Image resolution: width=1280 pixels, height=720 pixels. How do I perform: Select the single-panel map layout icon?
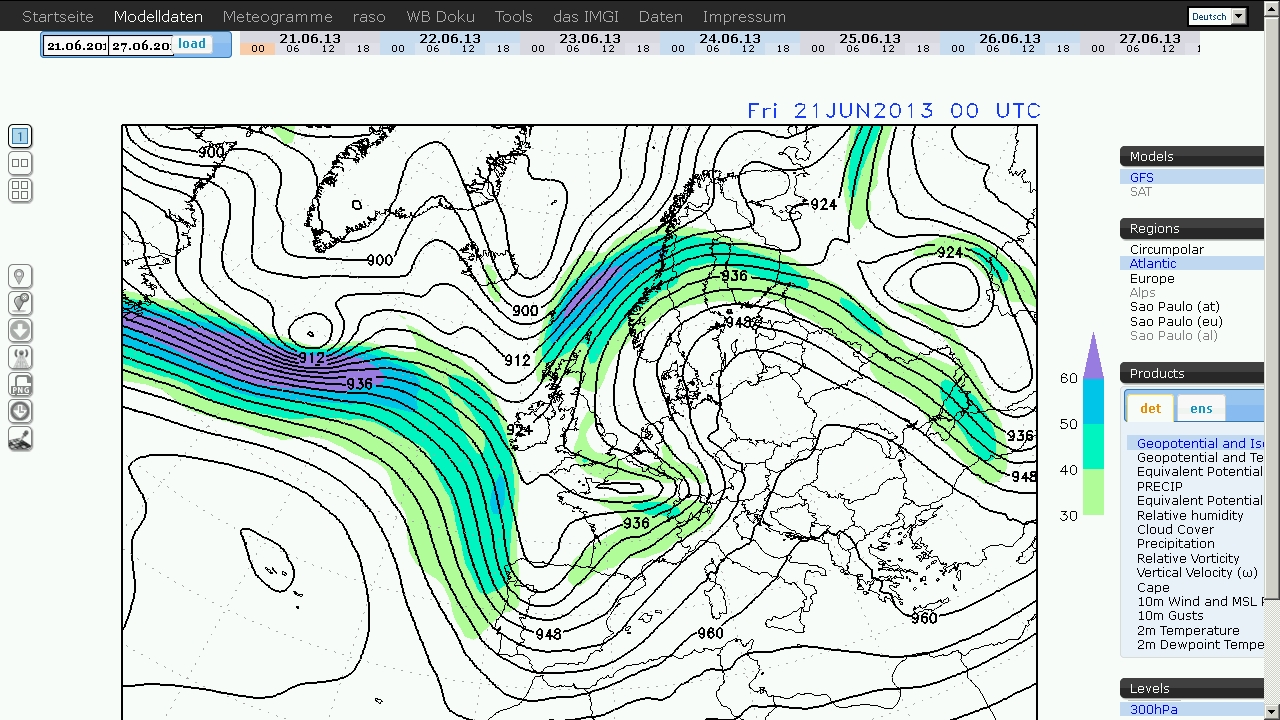click(20, 136)
